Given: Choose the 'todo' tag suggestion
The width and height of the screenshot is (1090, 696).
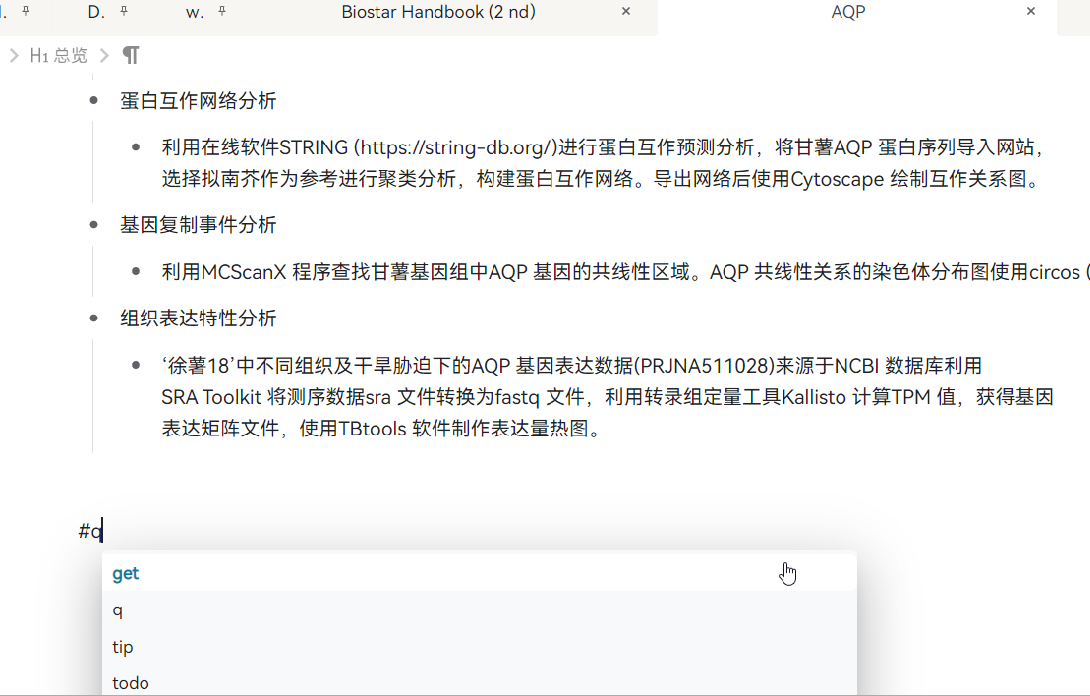Looking at the screenshot, I should [479, 682].
